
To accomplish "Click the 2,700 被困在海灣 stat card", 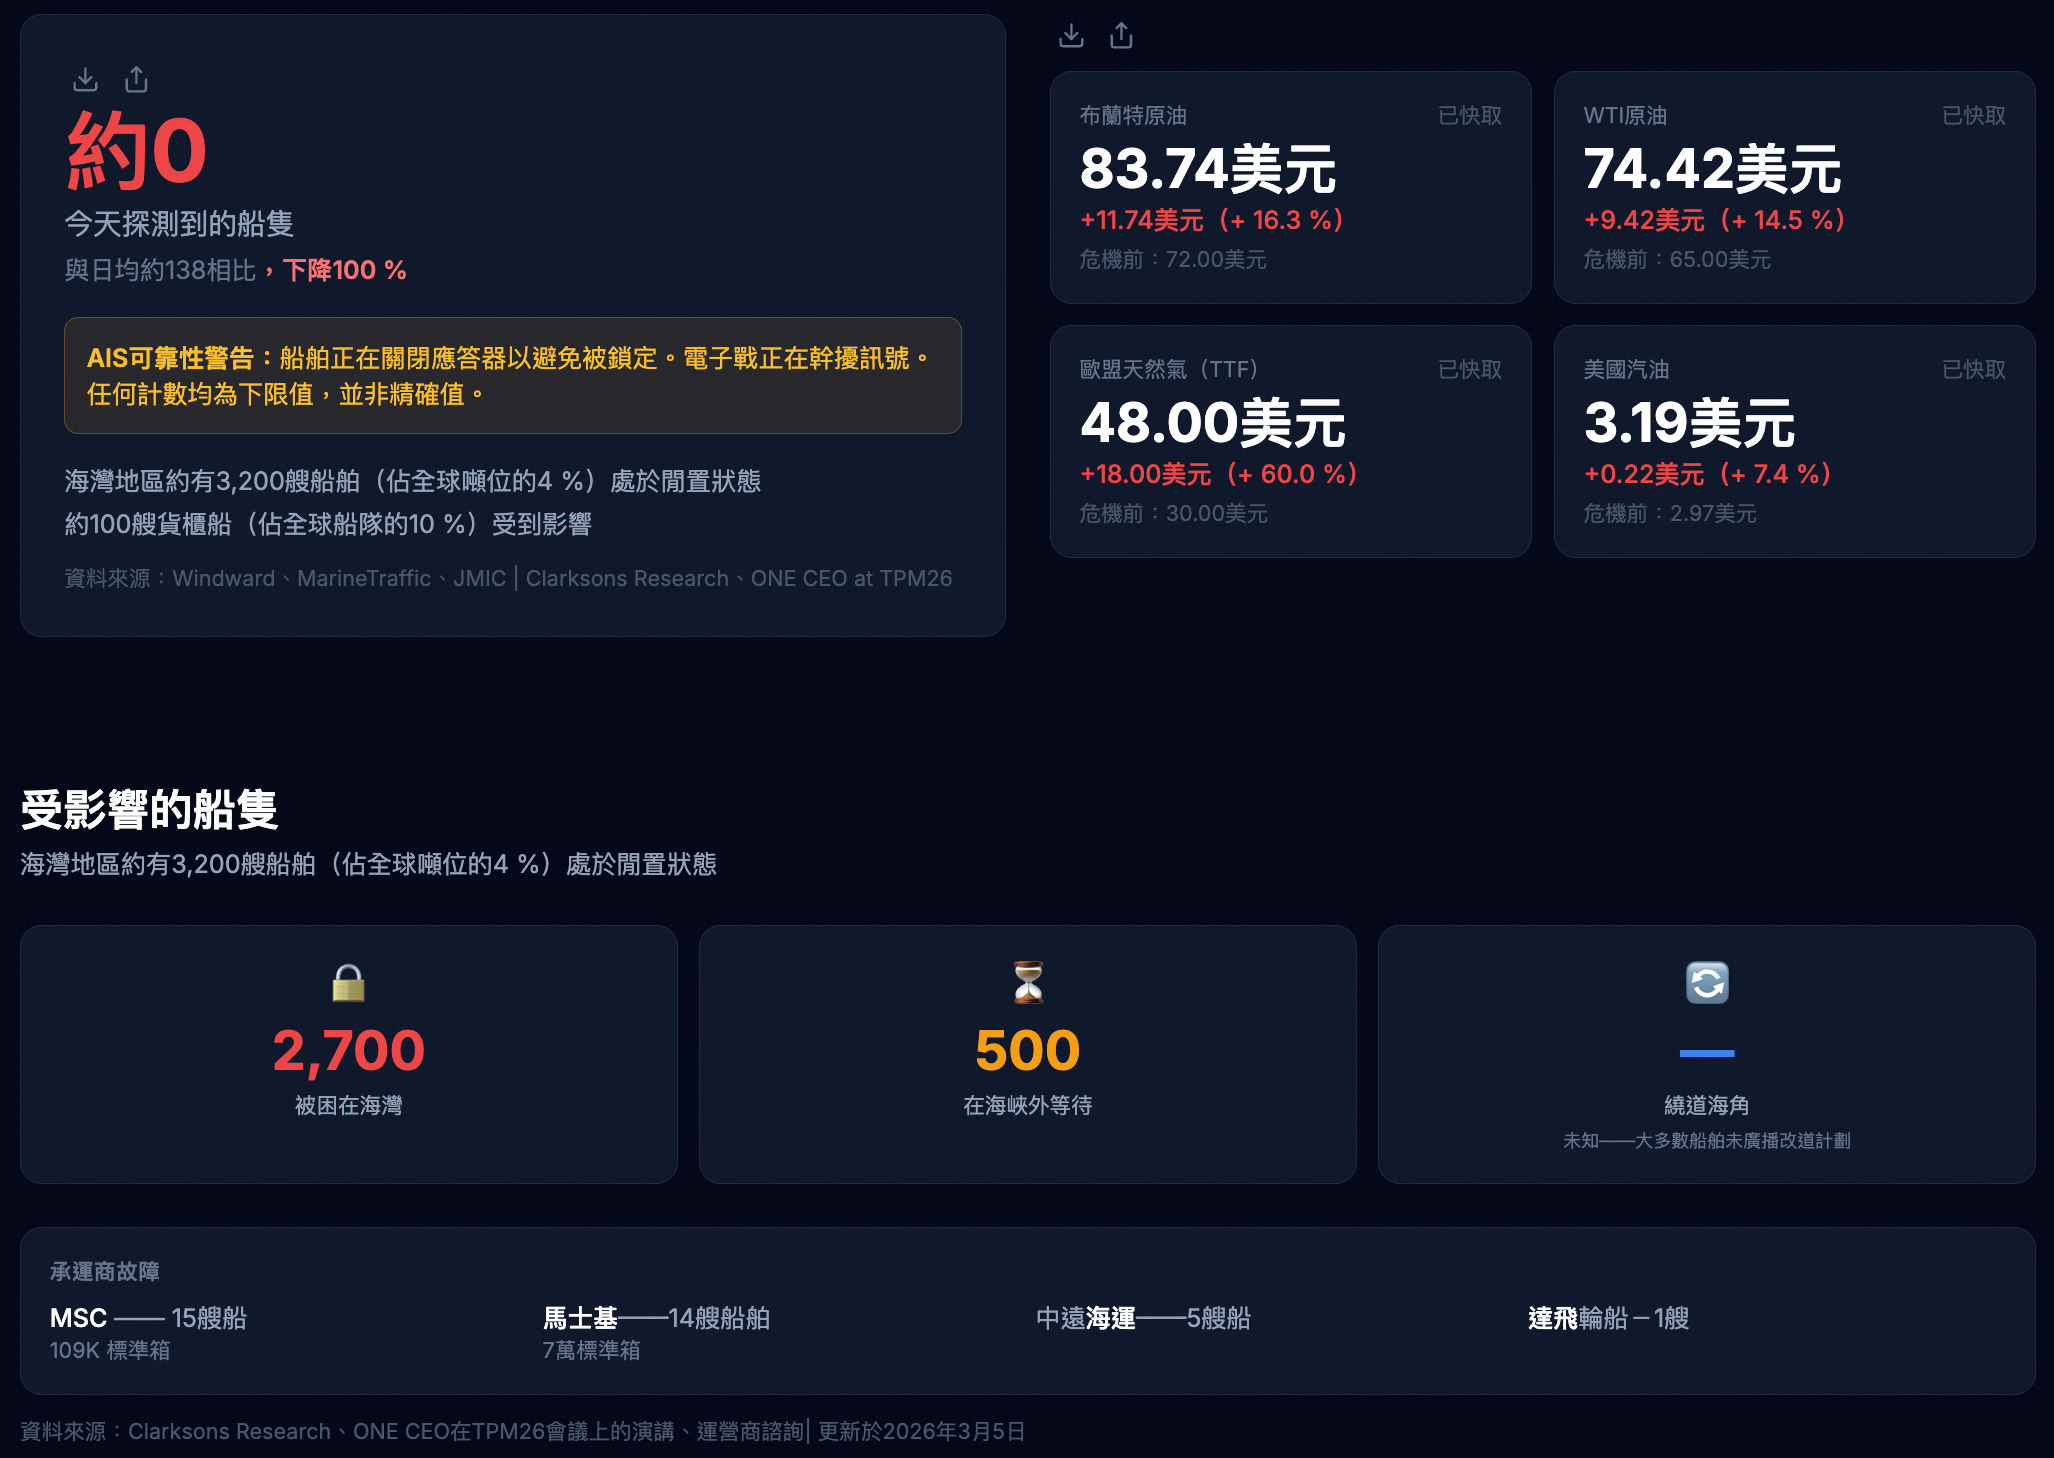I will tap(348, 1054).
